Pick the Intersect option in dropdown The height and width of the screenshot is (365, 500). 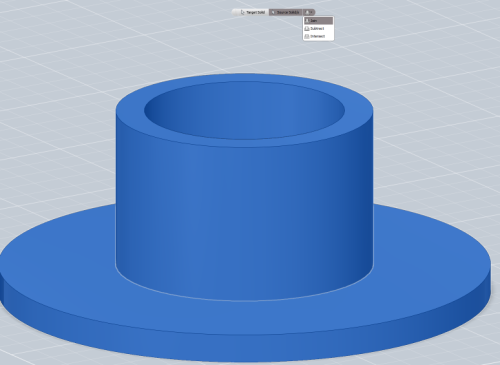(x=318, y=36)
